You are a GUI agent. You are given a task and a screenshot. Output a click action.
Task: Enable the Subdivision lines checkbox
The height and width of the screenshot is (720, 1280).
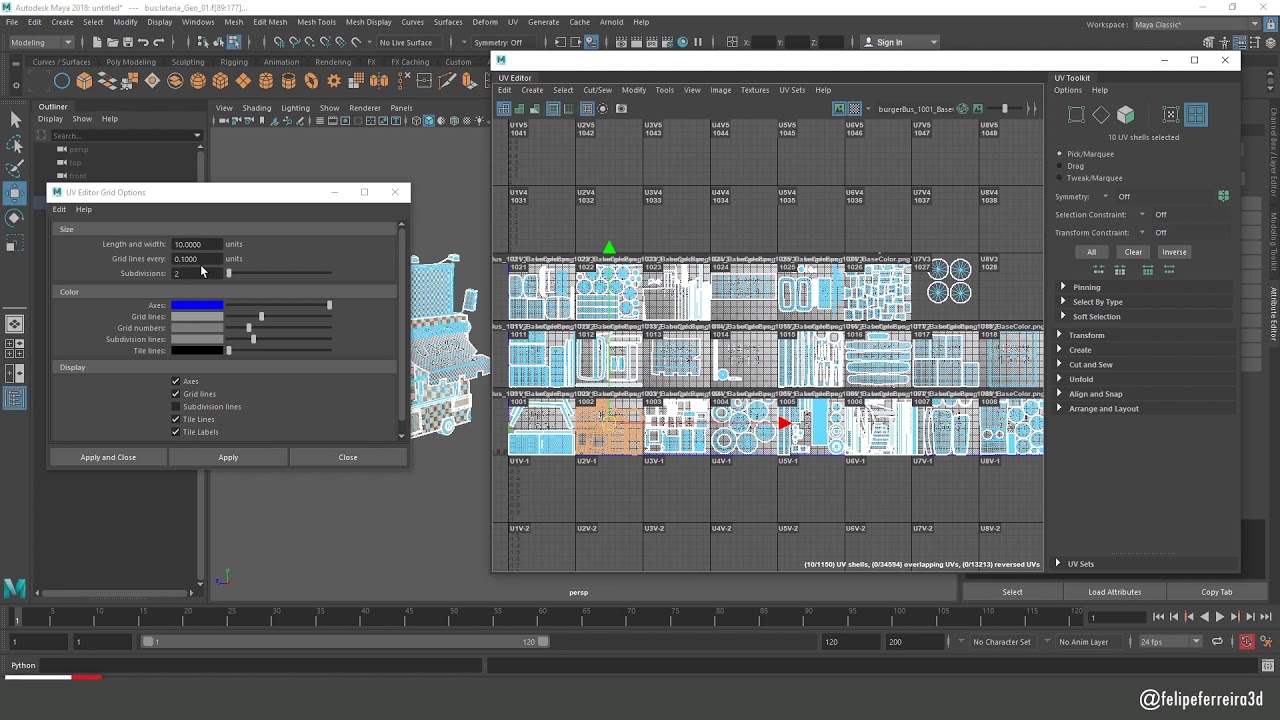(x=176, y=407)
